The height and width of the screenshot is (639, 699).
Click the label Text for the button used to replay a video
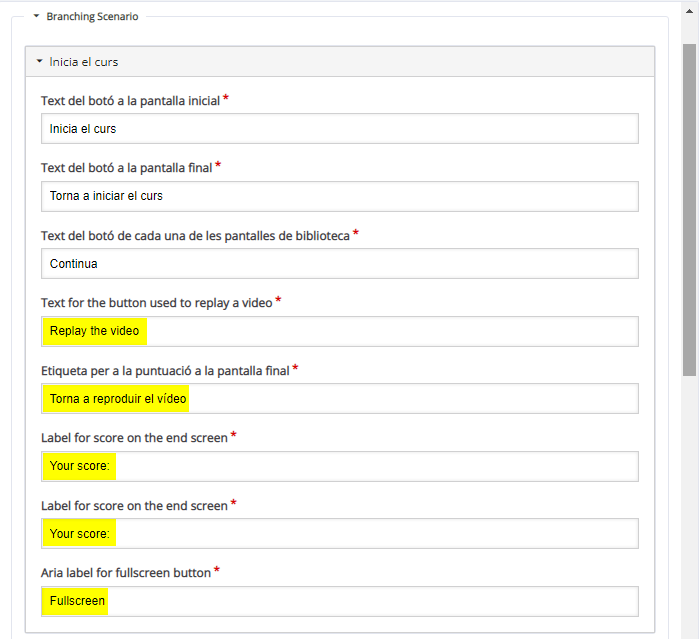click(x=156, y=303)
